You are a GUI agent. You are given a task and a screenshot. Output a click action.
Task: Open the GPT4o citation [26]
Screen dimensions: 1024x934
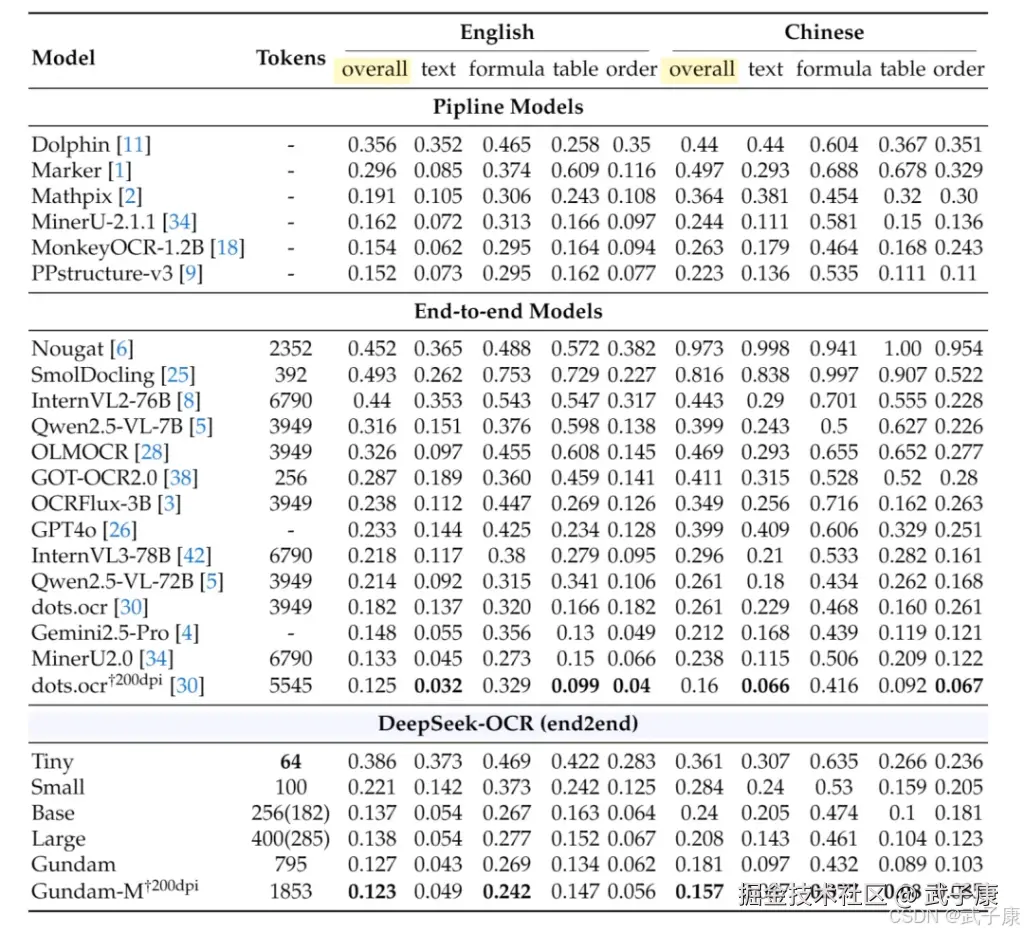(x=120, y=530)
